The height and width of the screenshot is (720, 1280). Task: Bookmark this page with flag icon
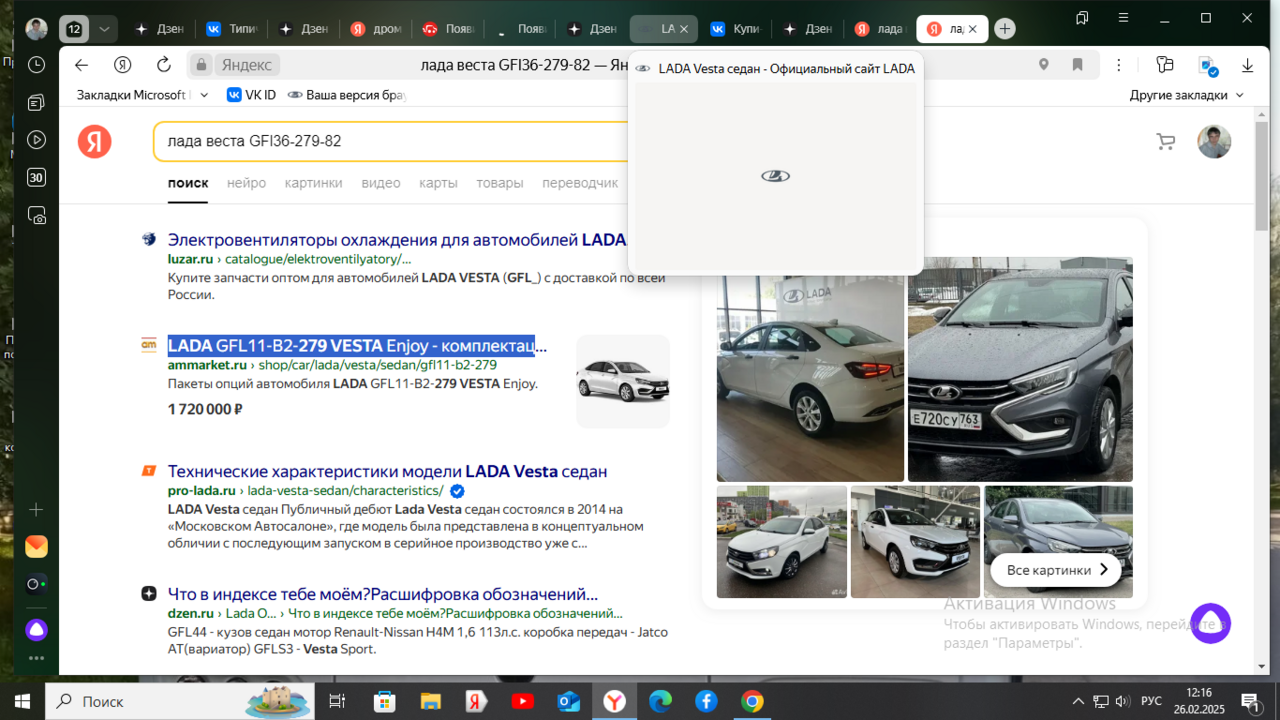[x=1077, y=65]
